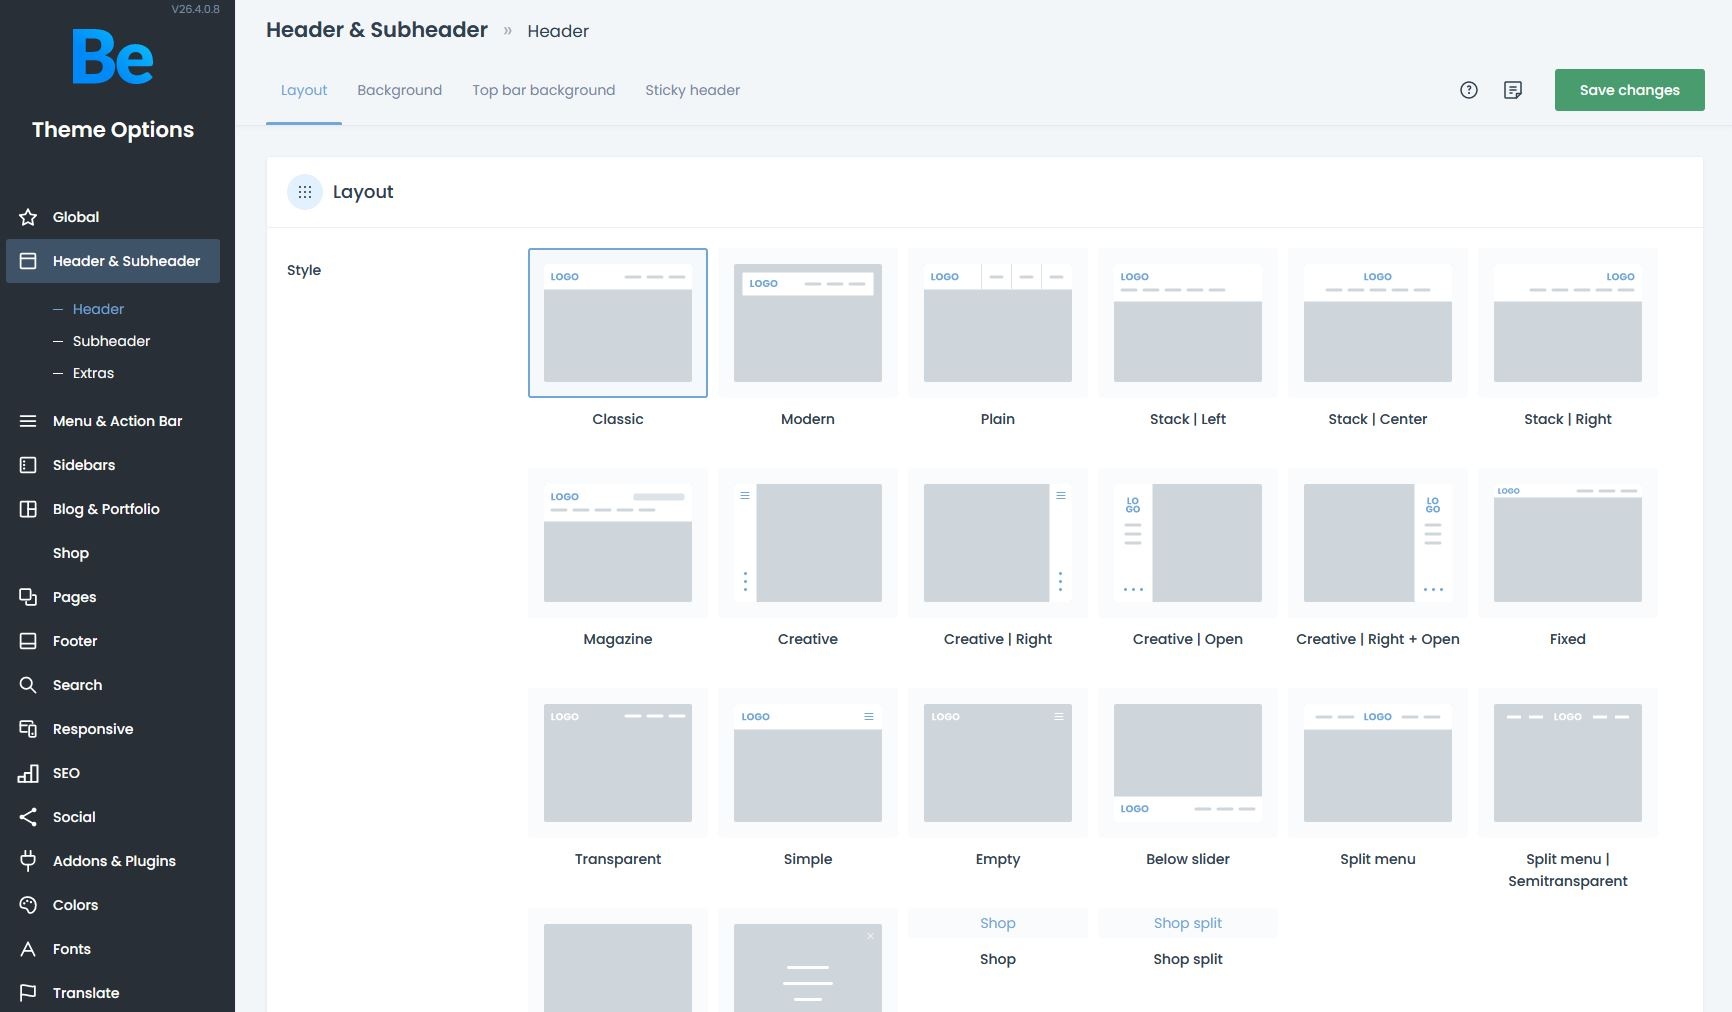The width and height of the screenshot is (1732, 1012).
Task: Choose Creative | Right + Open header style
Action: pos(1378,543)
